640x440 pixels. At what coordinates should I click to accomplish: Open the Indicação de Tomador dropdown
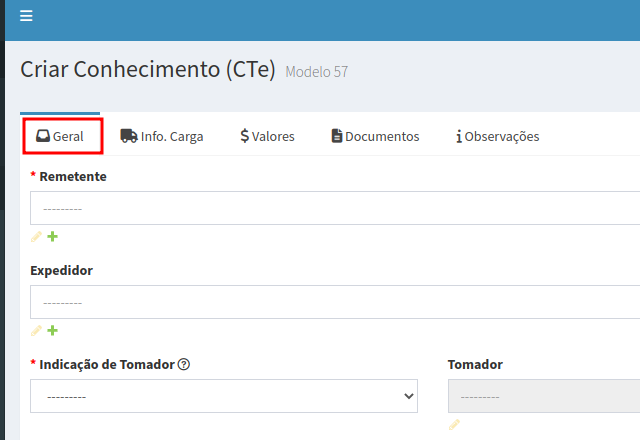point(224,396)
